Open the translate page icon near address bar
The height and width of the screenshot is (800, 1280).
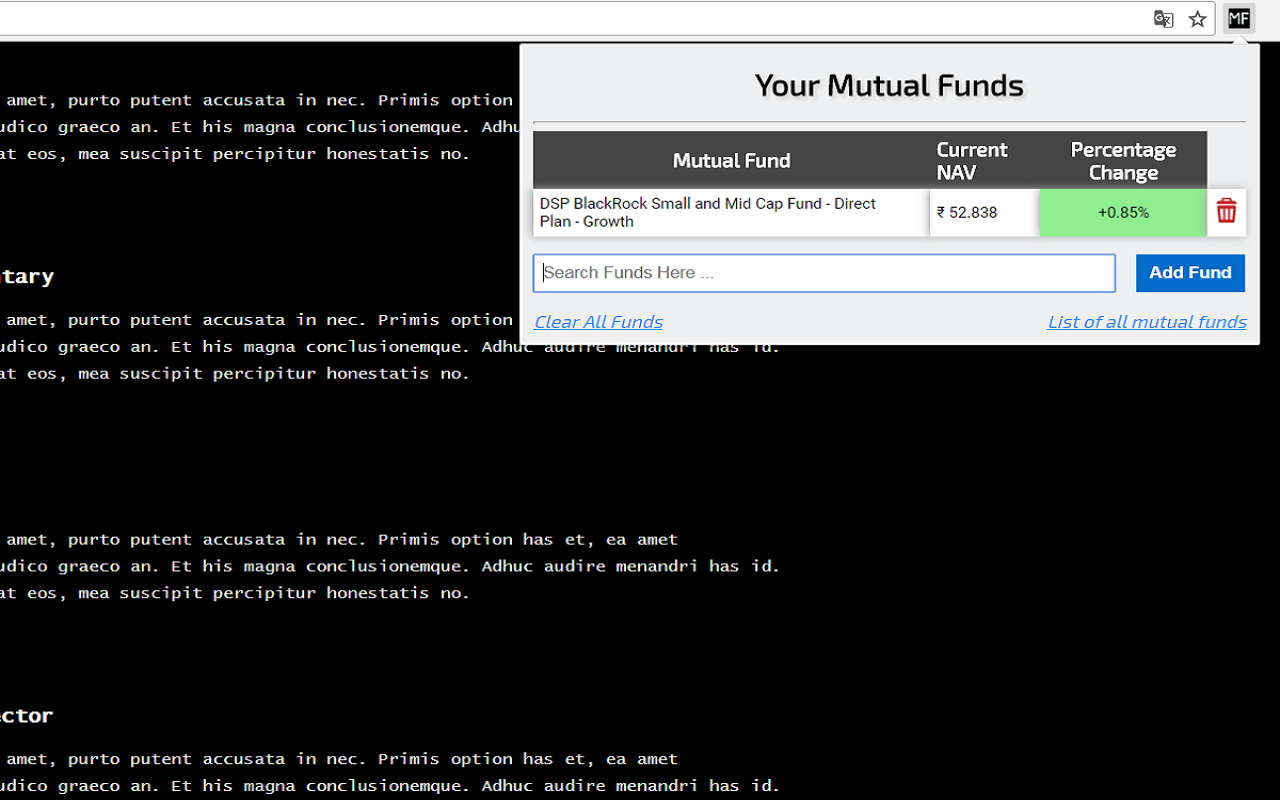pos(1163,18)
